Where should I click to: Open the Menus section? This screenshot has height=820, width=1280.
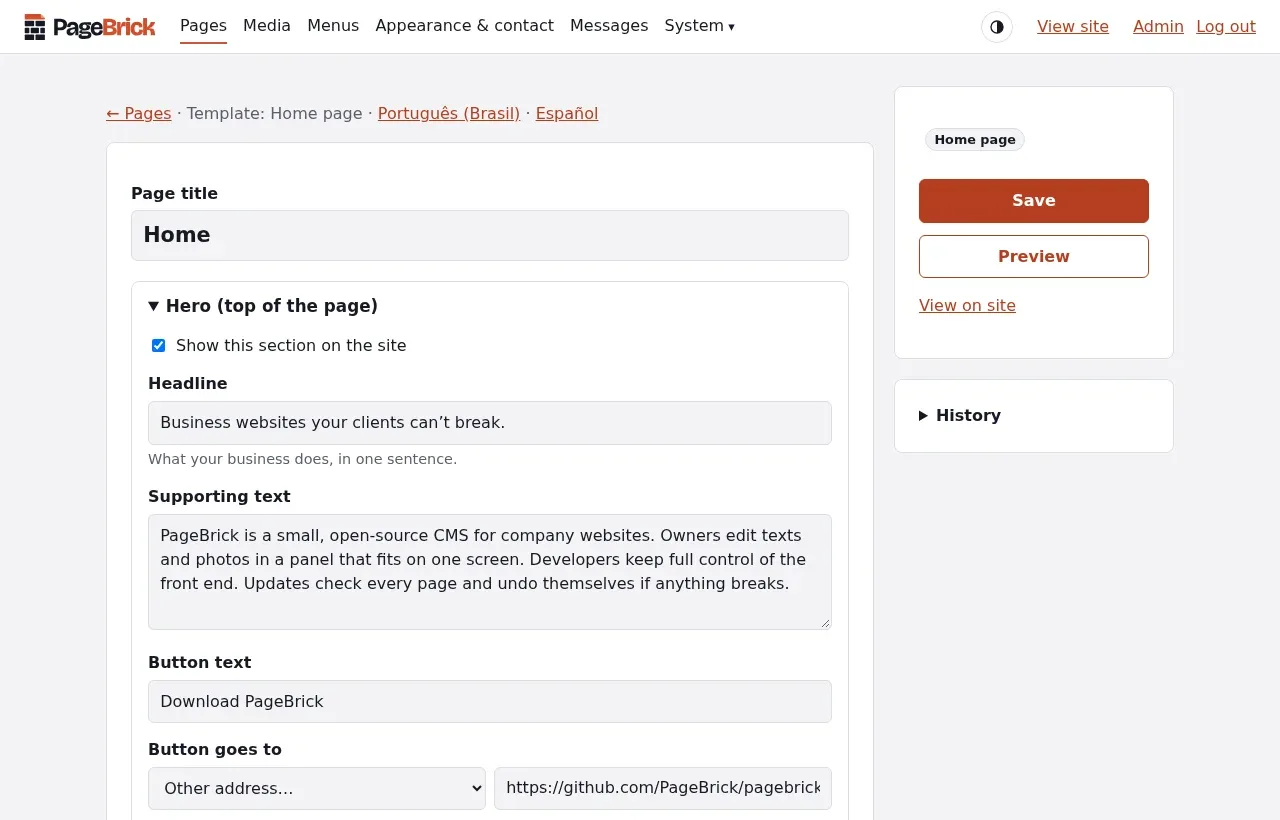[x=333, y=26]
